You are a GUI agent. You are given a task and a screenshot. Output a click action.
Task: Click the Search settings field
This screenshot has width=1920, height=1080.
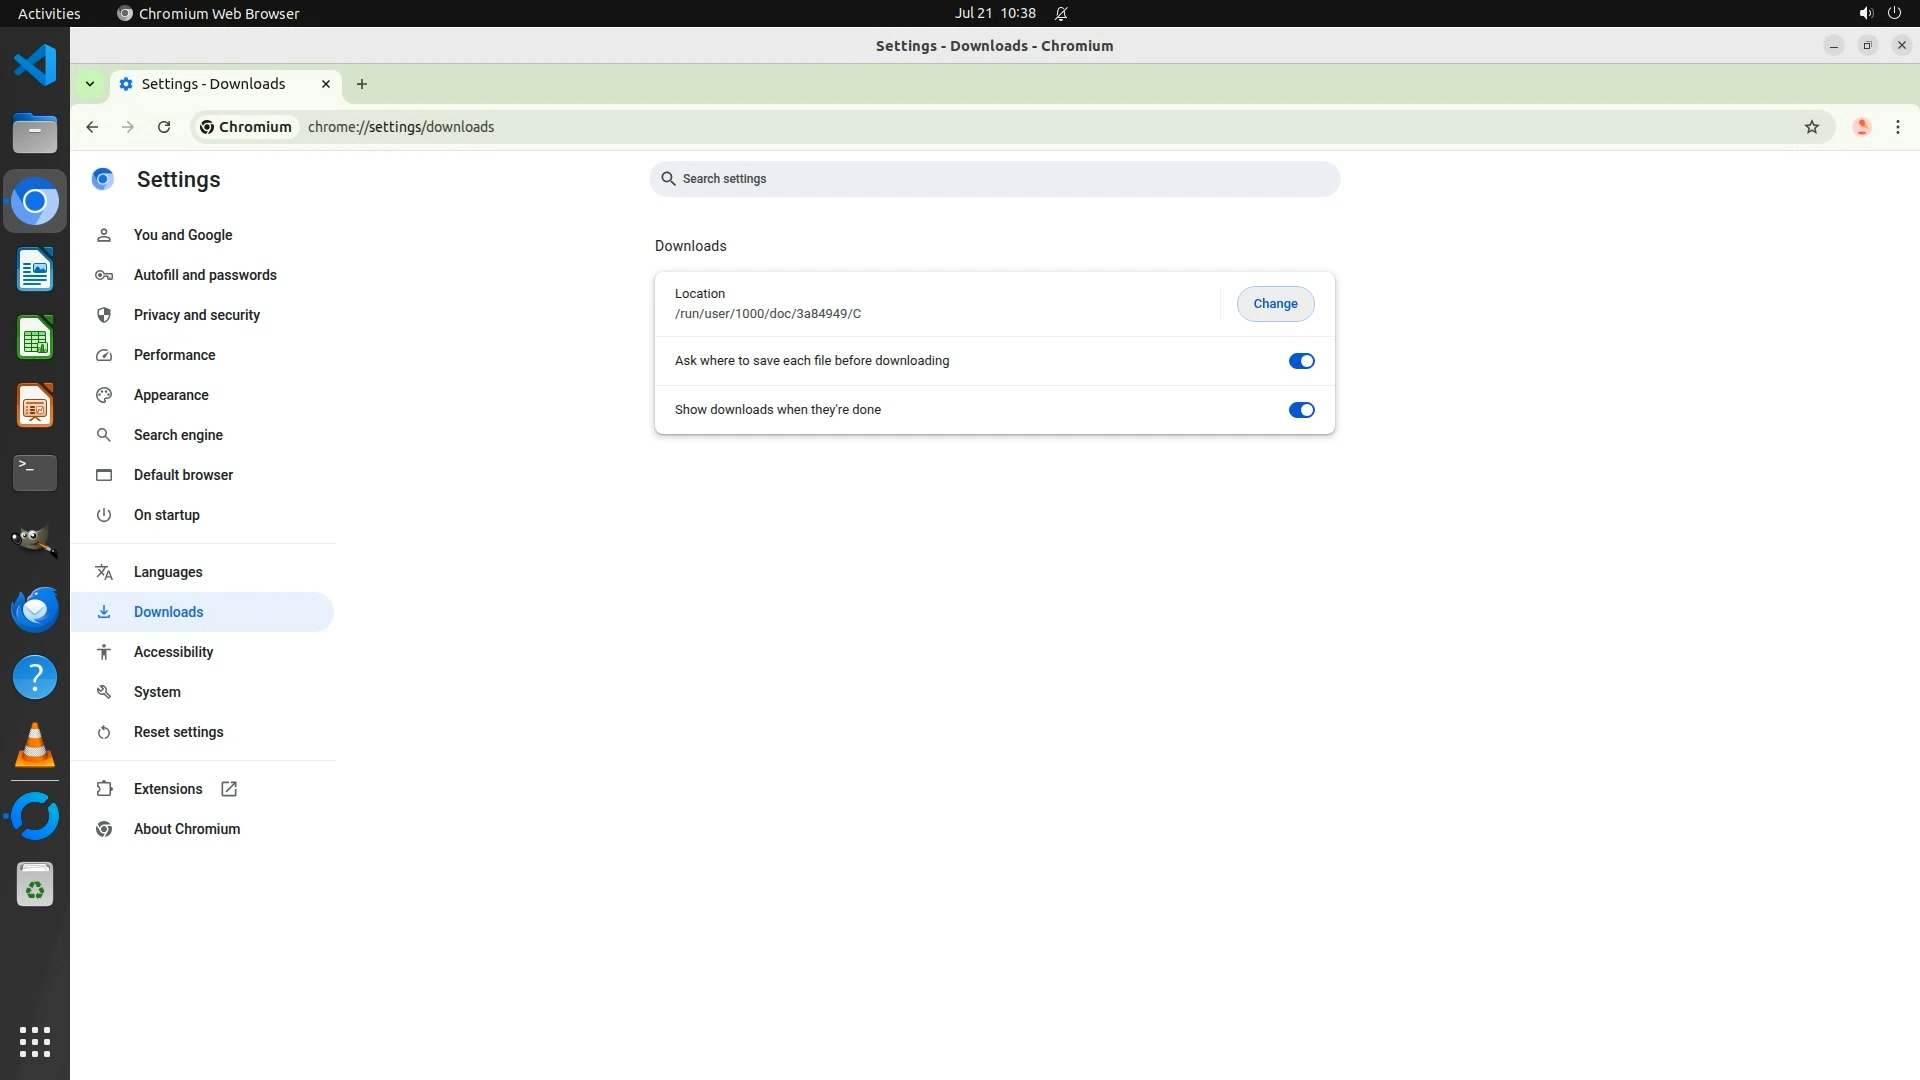pos(994,179)
